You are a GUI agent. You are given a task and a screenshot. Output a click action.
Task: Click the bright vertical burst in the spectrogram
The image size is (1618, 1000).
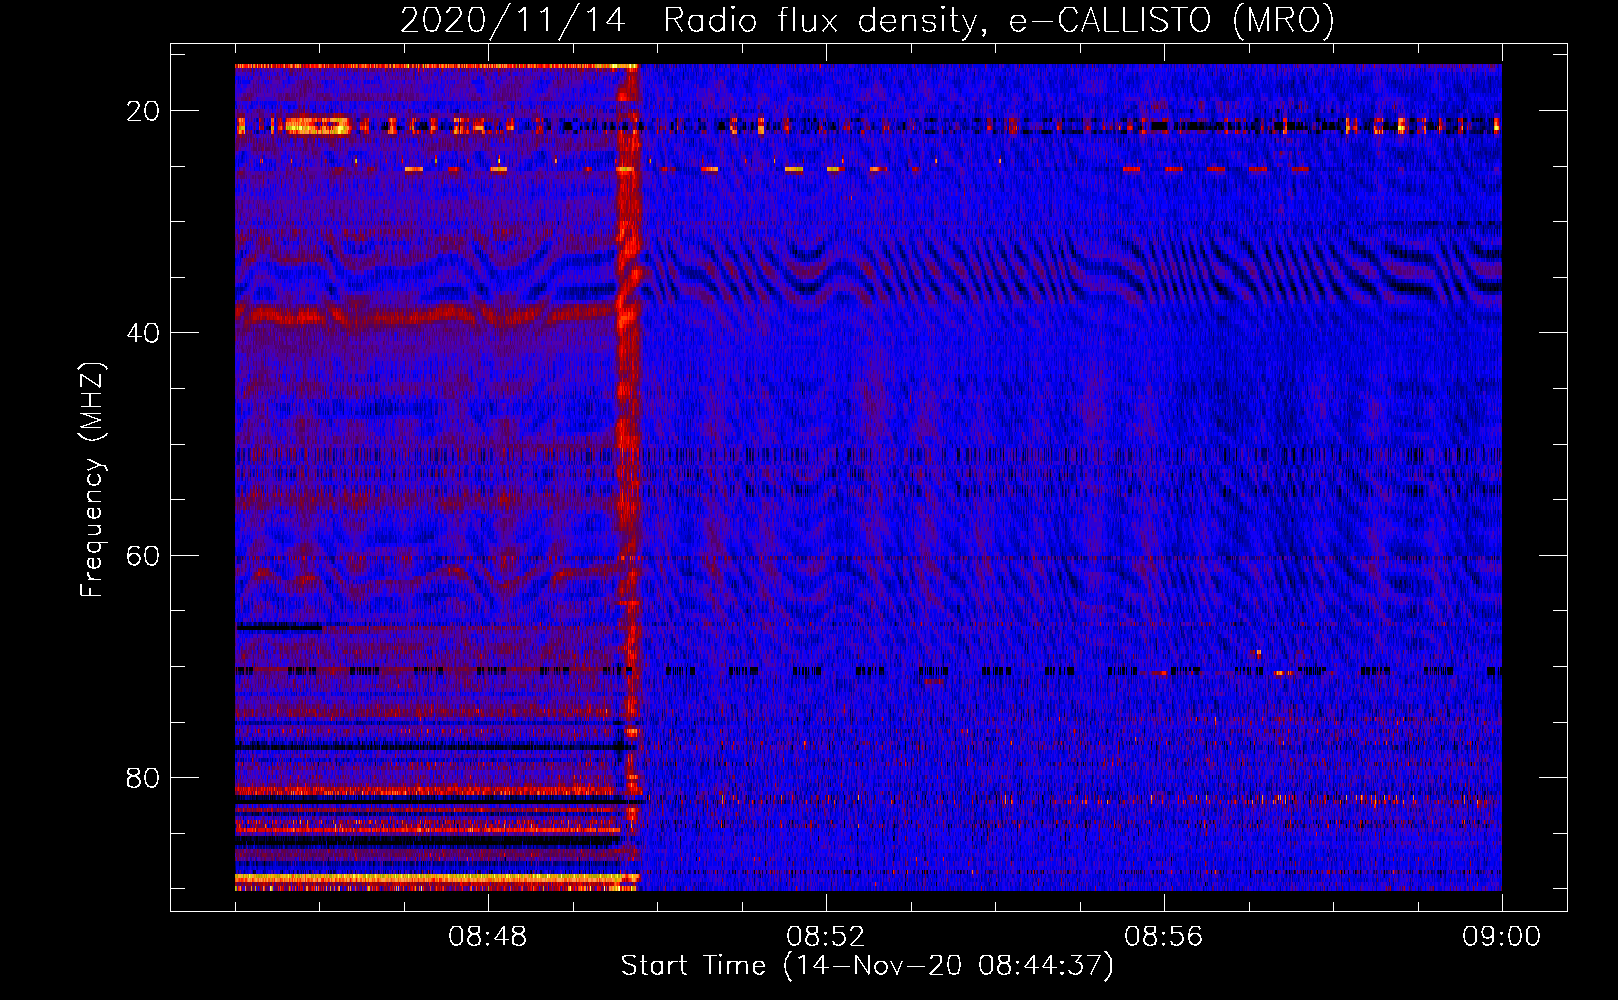628,477
